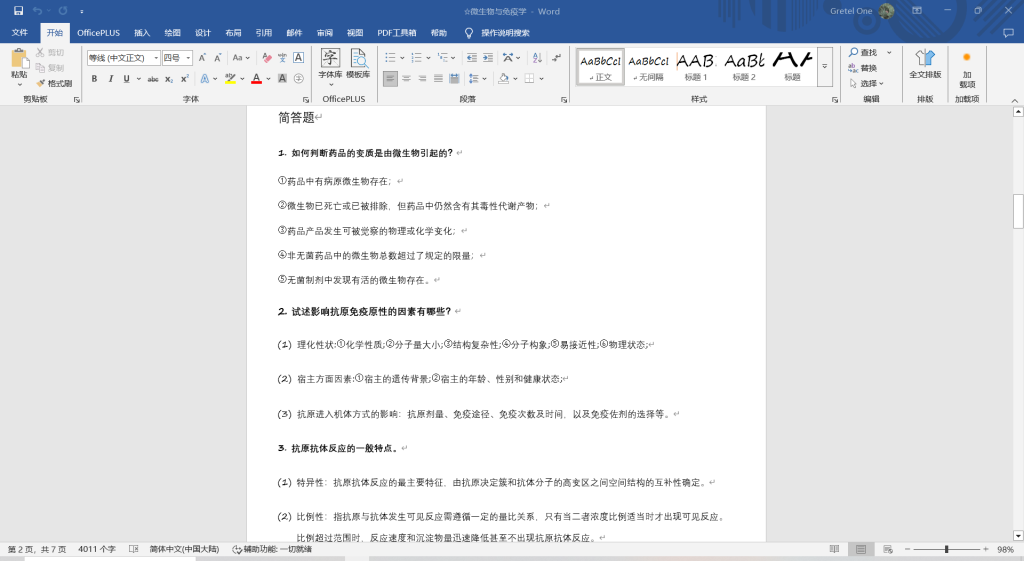Toggle strikethrough abc formatting
This screenshot has height=561, width=1024.
pos(153,78)
